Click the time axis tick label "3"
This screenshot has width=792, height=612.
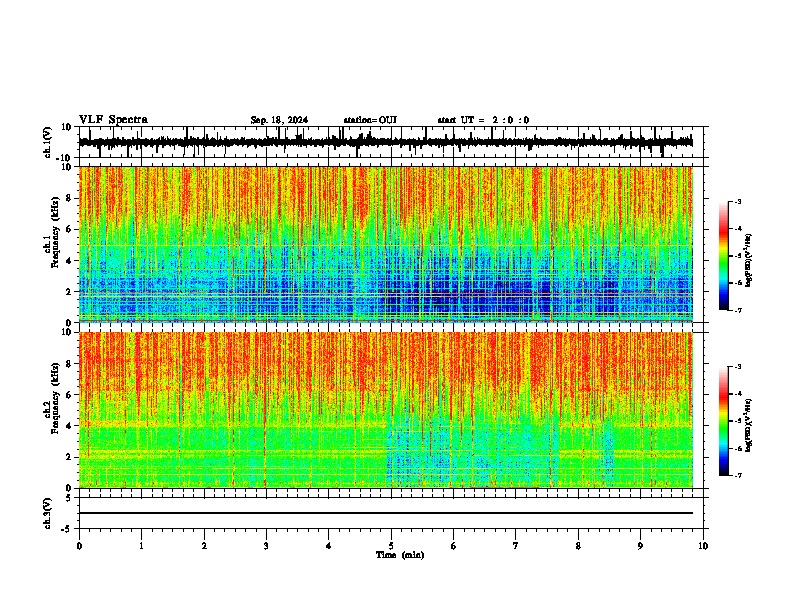coord(266,546)
